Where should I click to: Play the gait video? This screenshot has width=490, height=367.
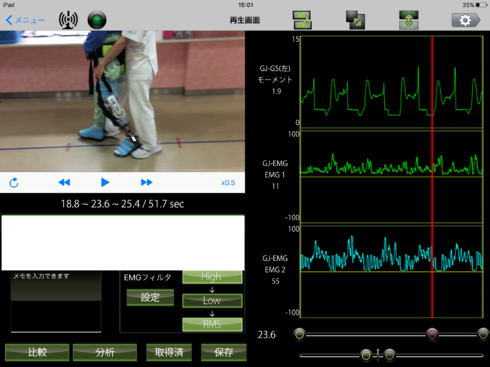(x=105, y=182)
